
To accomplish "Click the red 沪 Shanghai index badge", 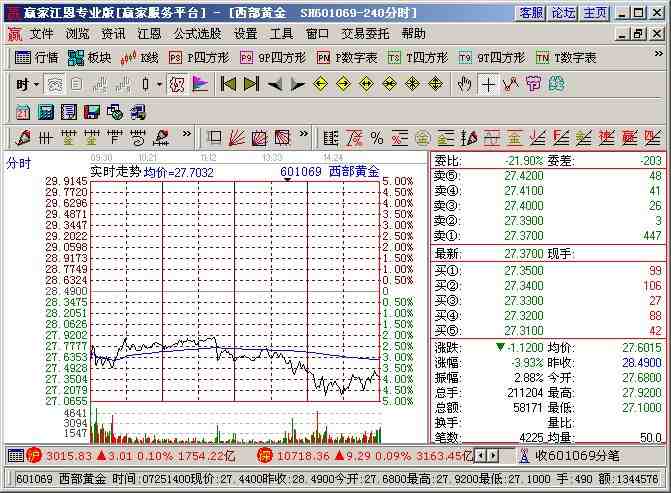I will point(34,455).
